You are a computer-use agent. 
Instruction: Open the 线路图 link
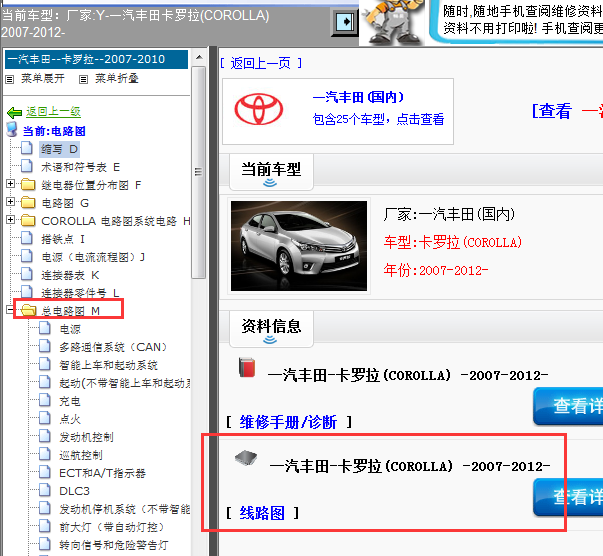[262, 513]
